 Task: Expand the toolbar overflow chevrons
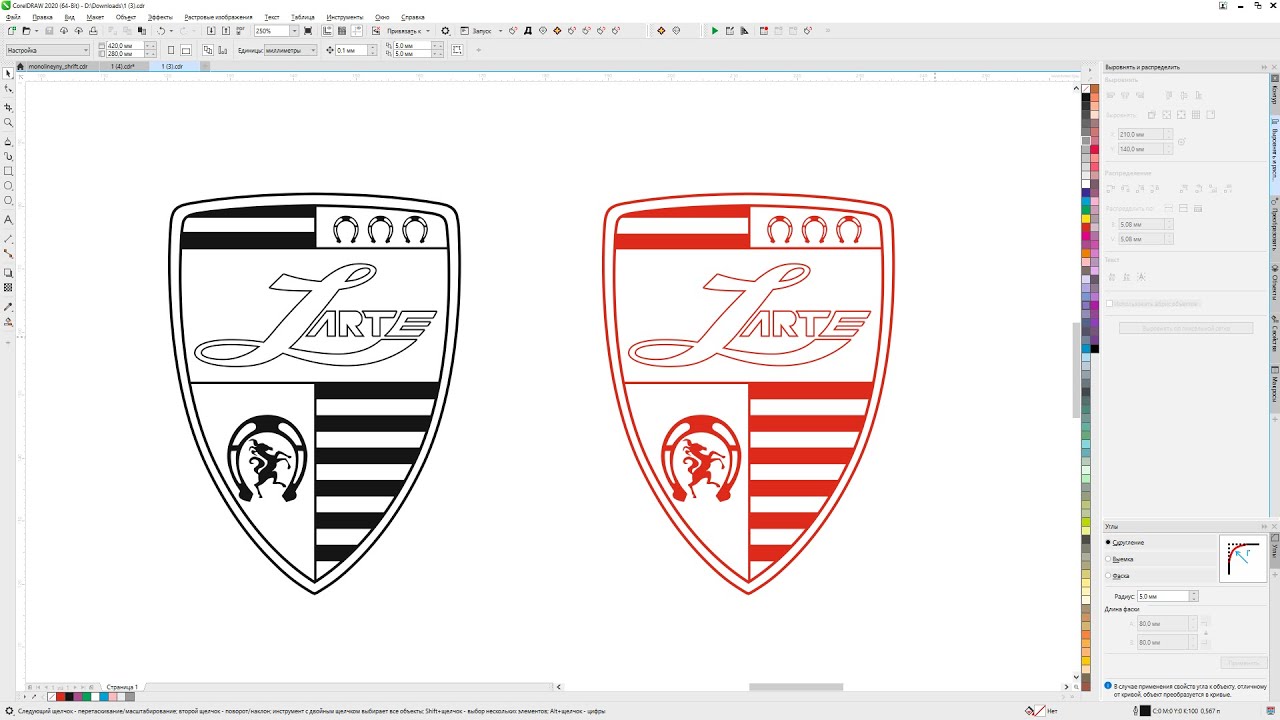point(828,31)
